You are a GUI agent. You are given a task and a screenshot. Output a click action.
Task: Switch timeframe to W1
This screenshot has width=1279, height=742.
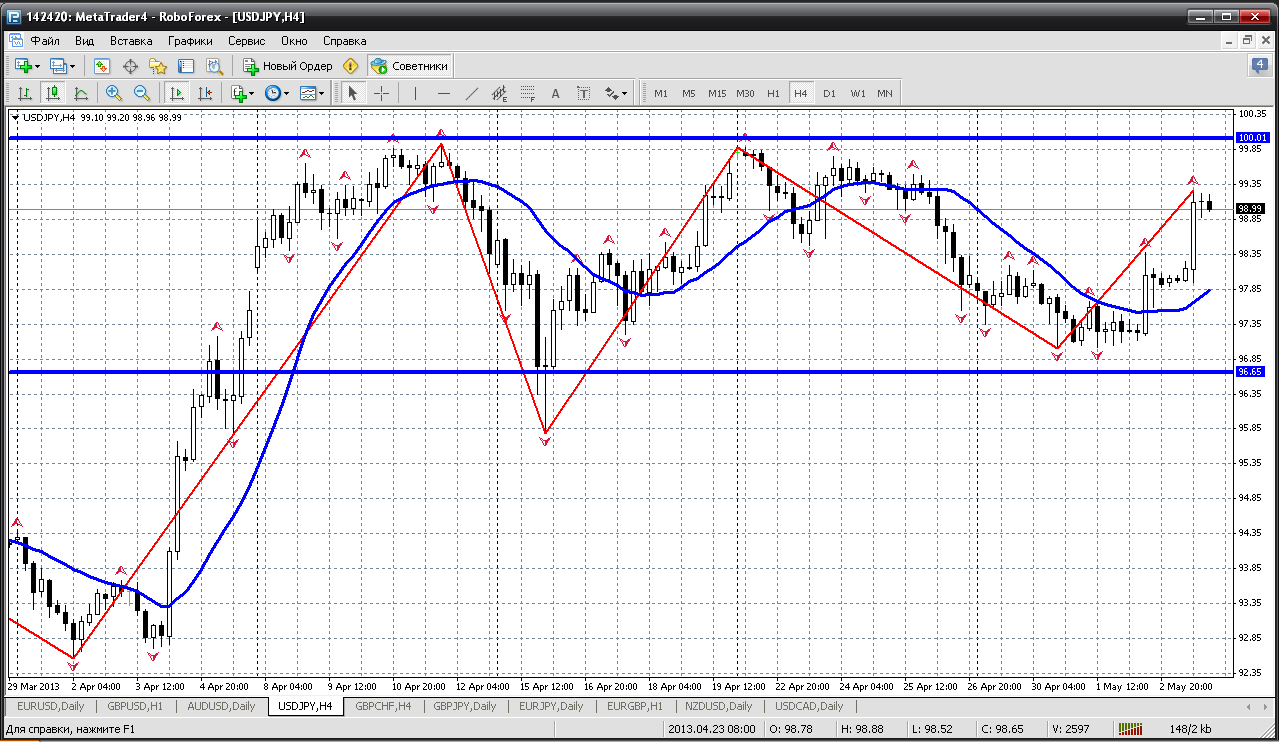point(858,93)
